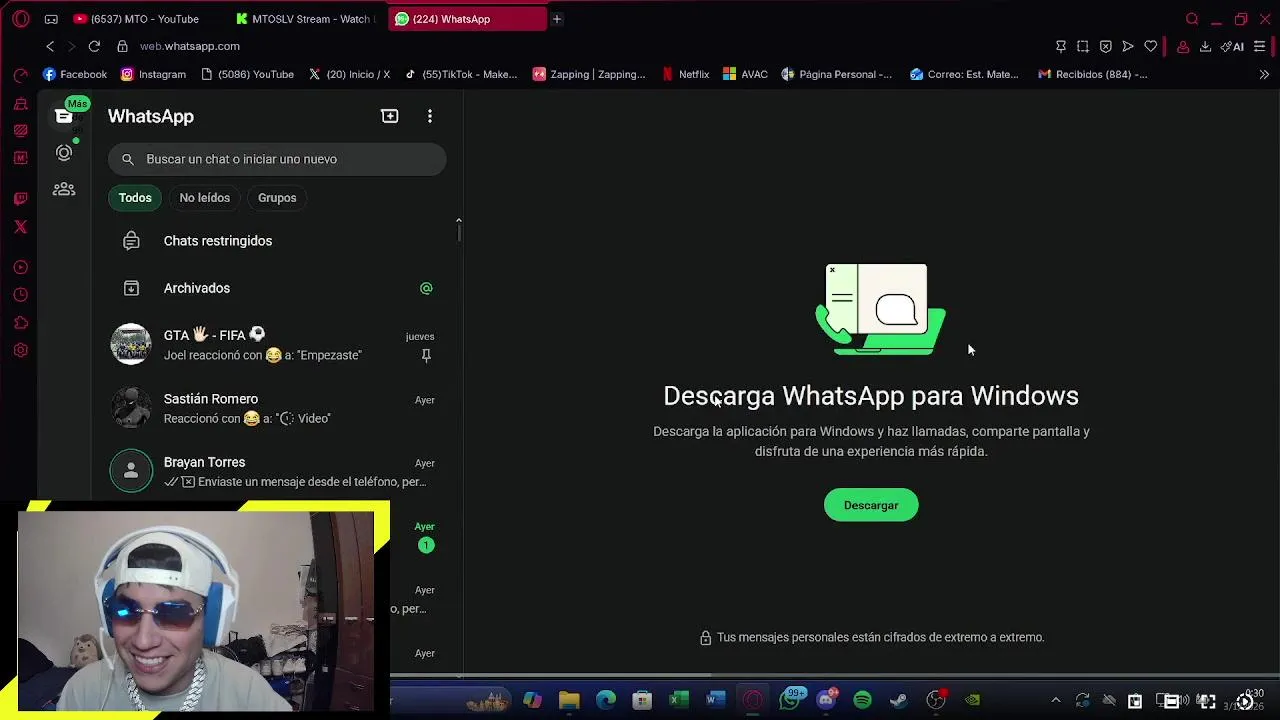Click the pin icon in Opera toolbar
This screenshot has width=1280, height=720.
pos(1061,46)
